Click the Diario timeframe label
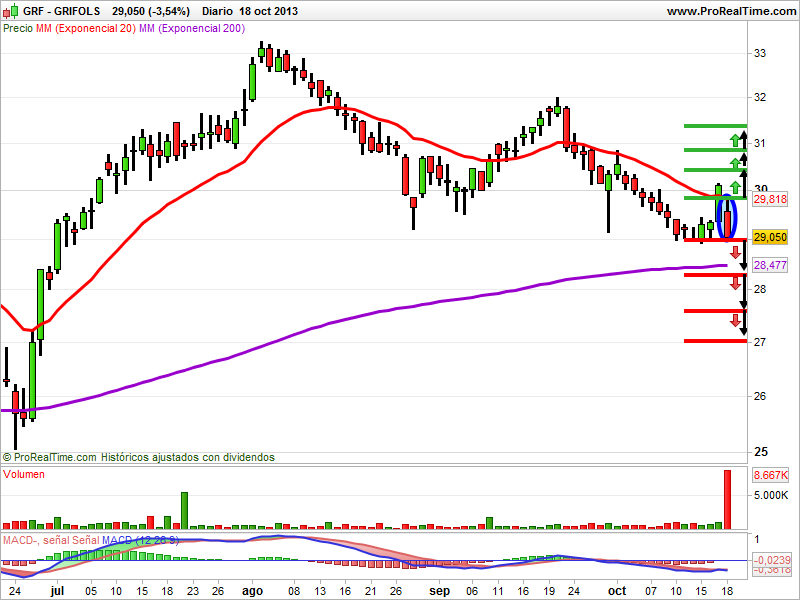The height and width of the screenshot is (600, 800). [x=218, y=11]
